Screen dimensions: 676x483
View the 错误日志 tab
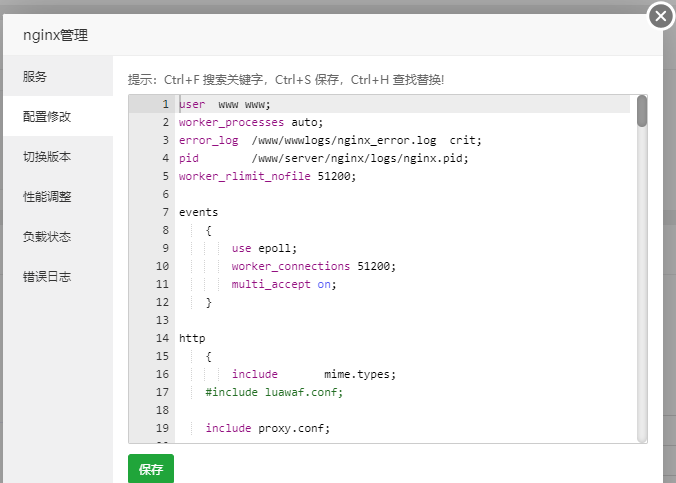click(x=47, y=277)
